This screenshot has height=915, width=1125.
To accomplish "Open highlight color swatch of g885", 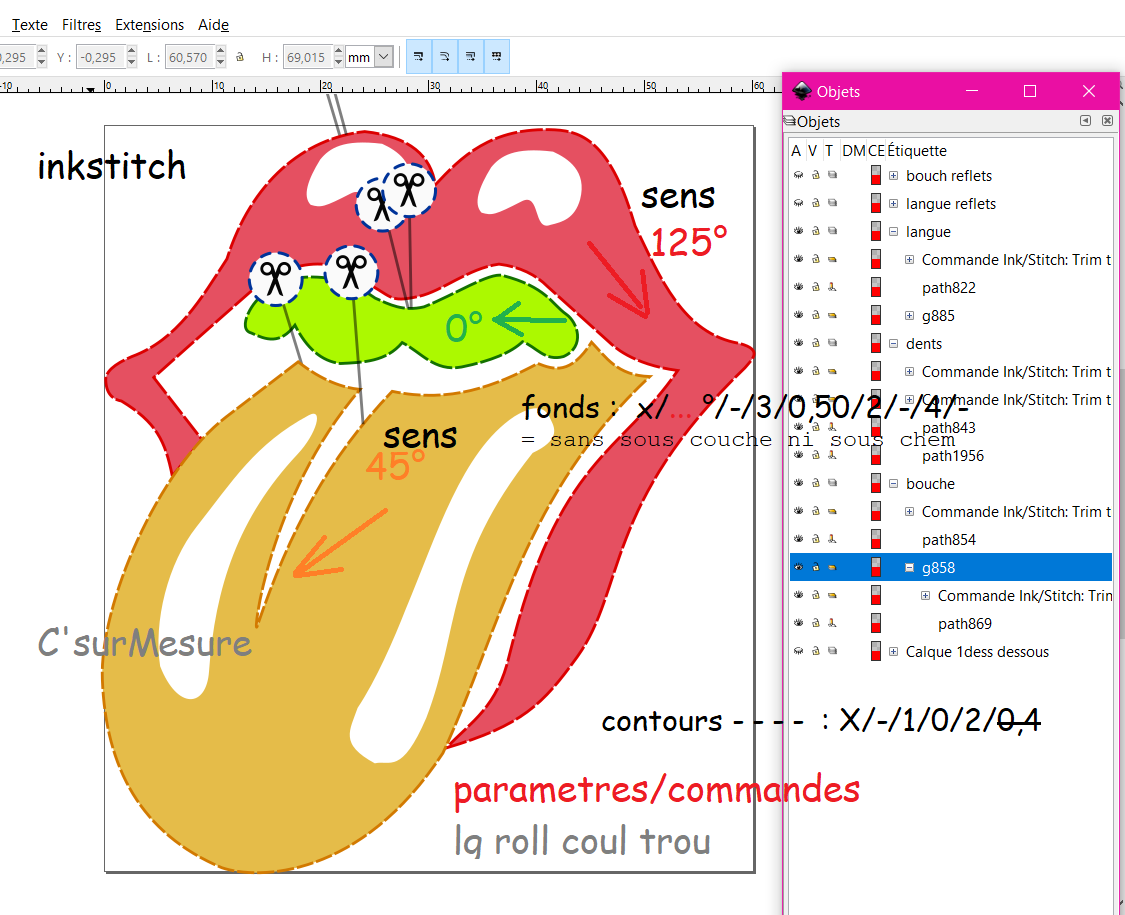I will [875, 315].
